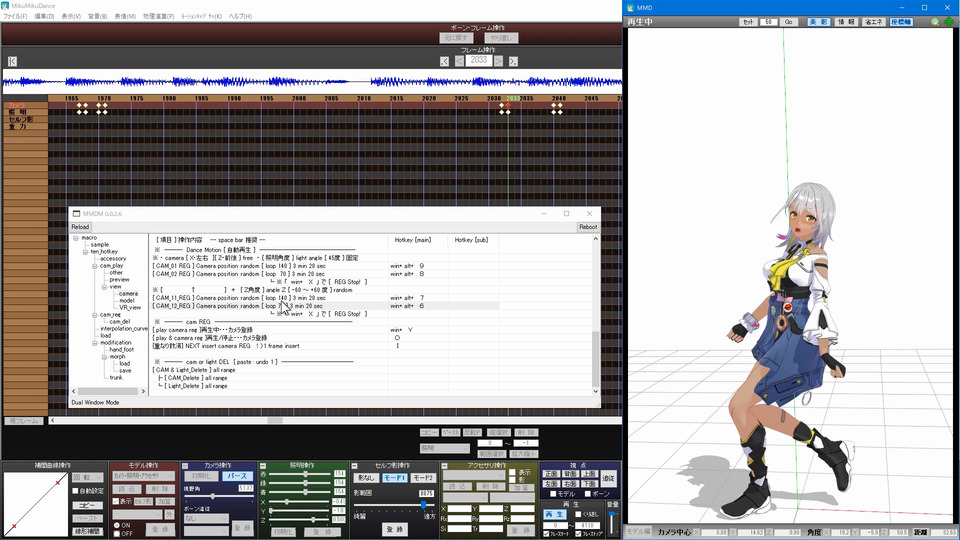Collapse the self-shadow panel minus icon

[x=354, y=466]
